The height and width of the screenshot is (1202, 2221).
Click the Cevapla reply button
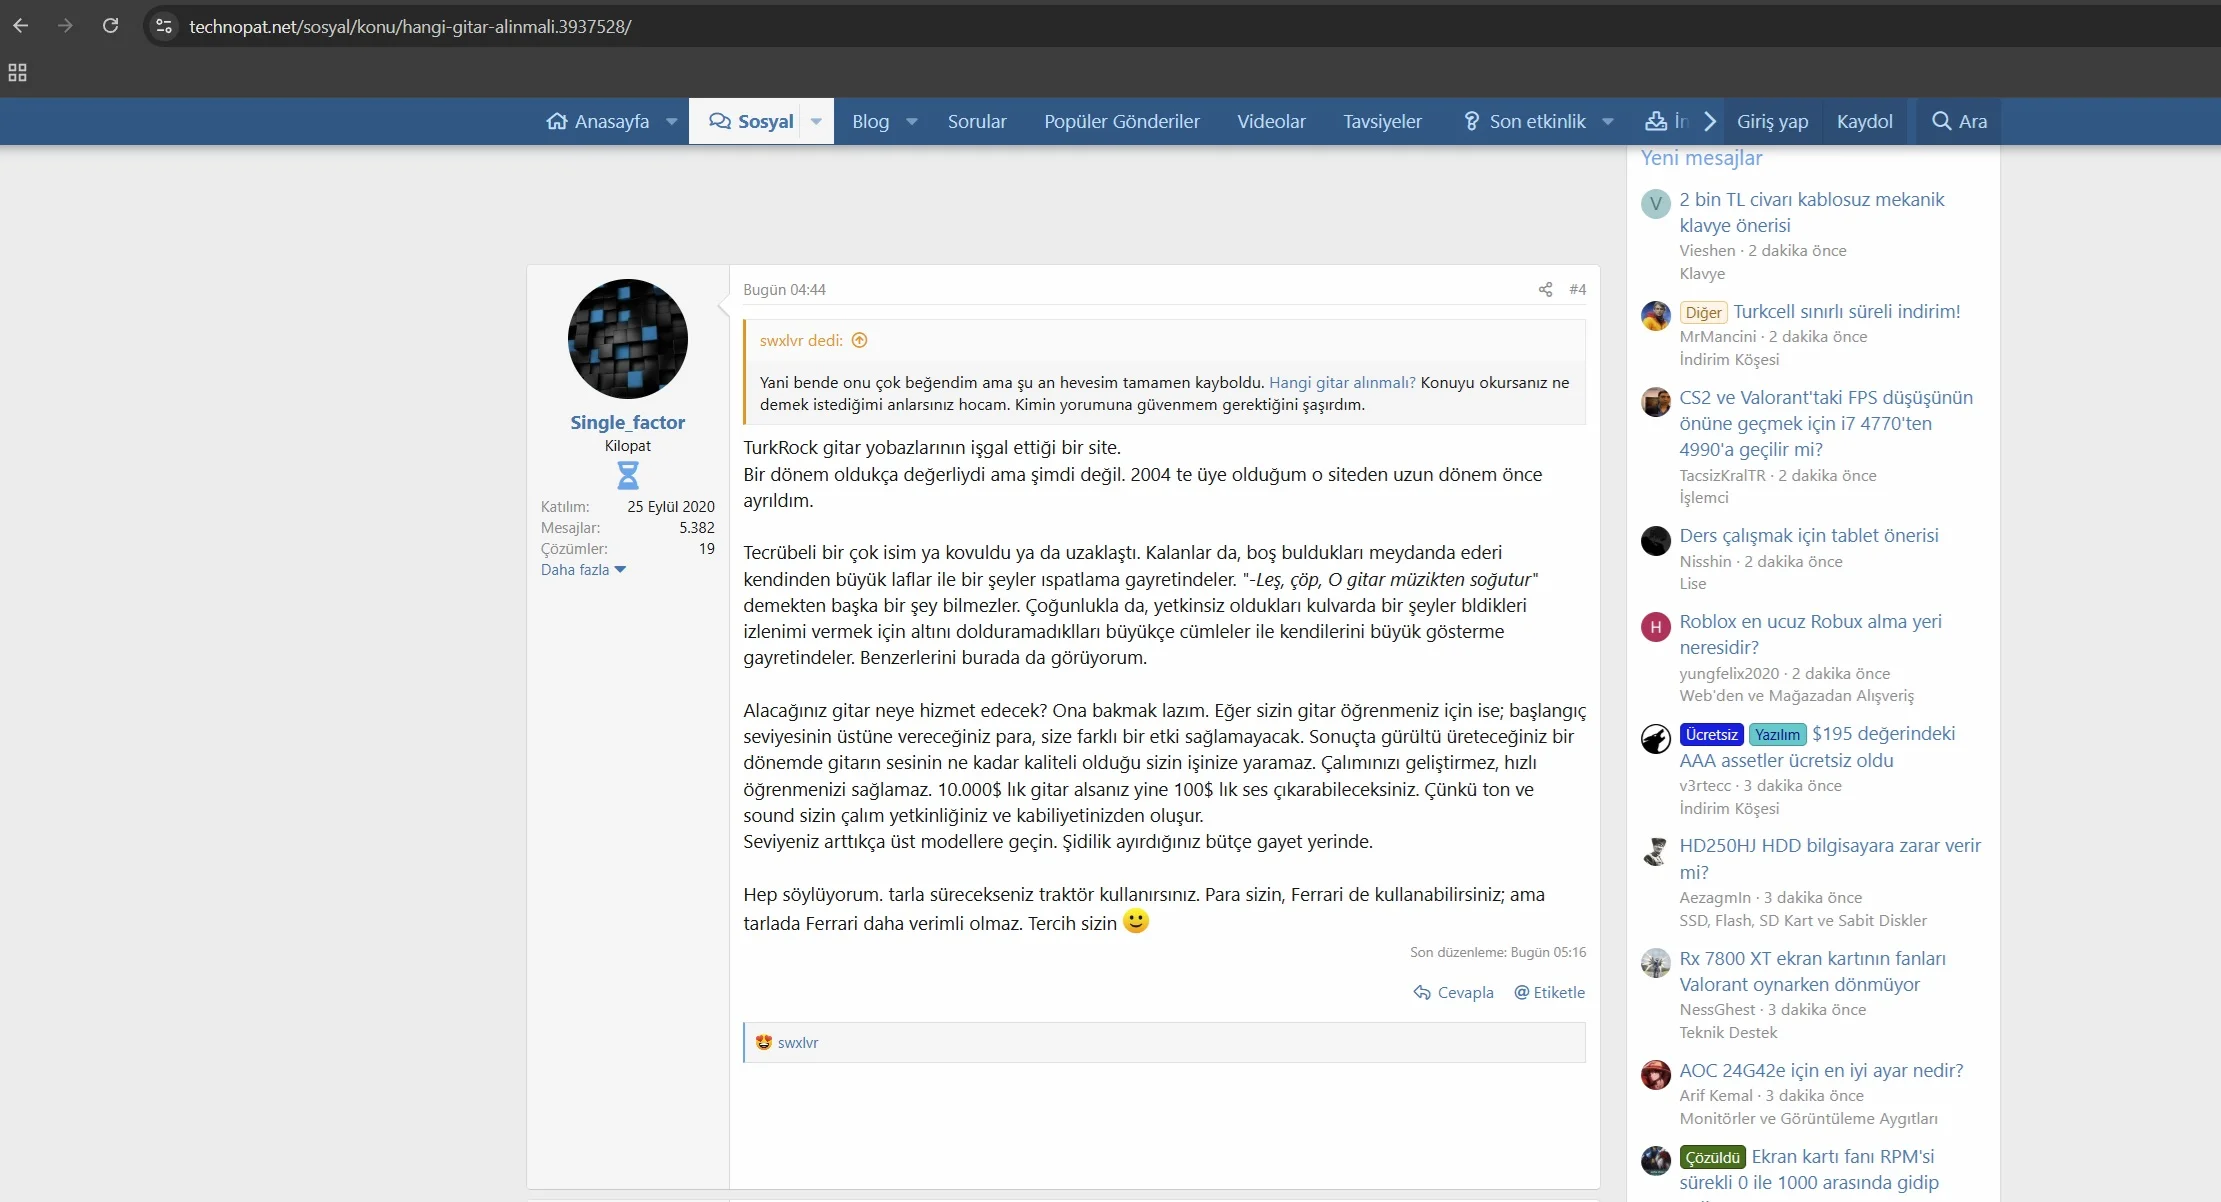pos(1453,992)
